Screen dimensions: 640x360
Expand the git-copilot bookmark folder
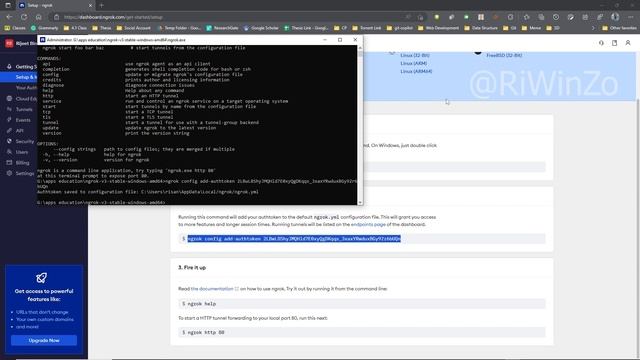pos(400,28)
